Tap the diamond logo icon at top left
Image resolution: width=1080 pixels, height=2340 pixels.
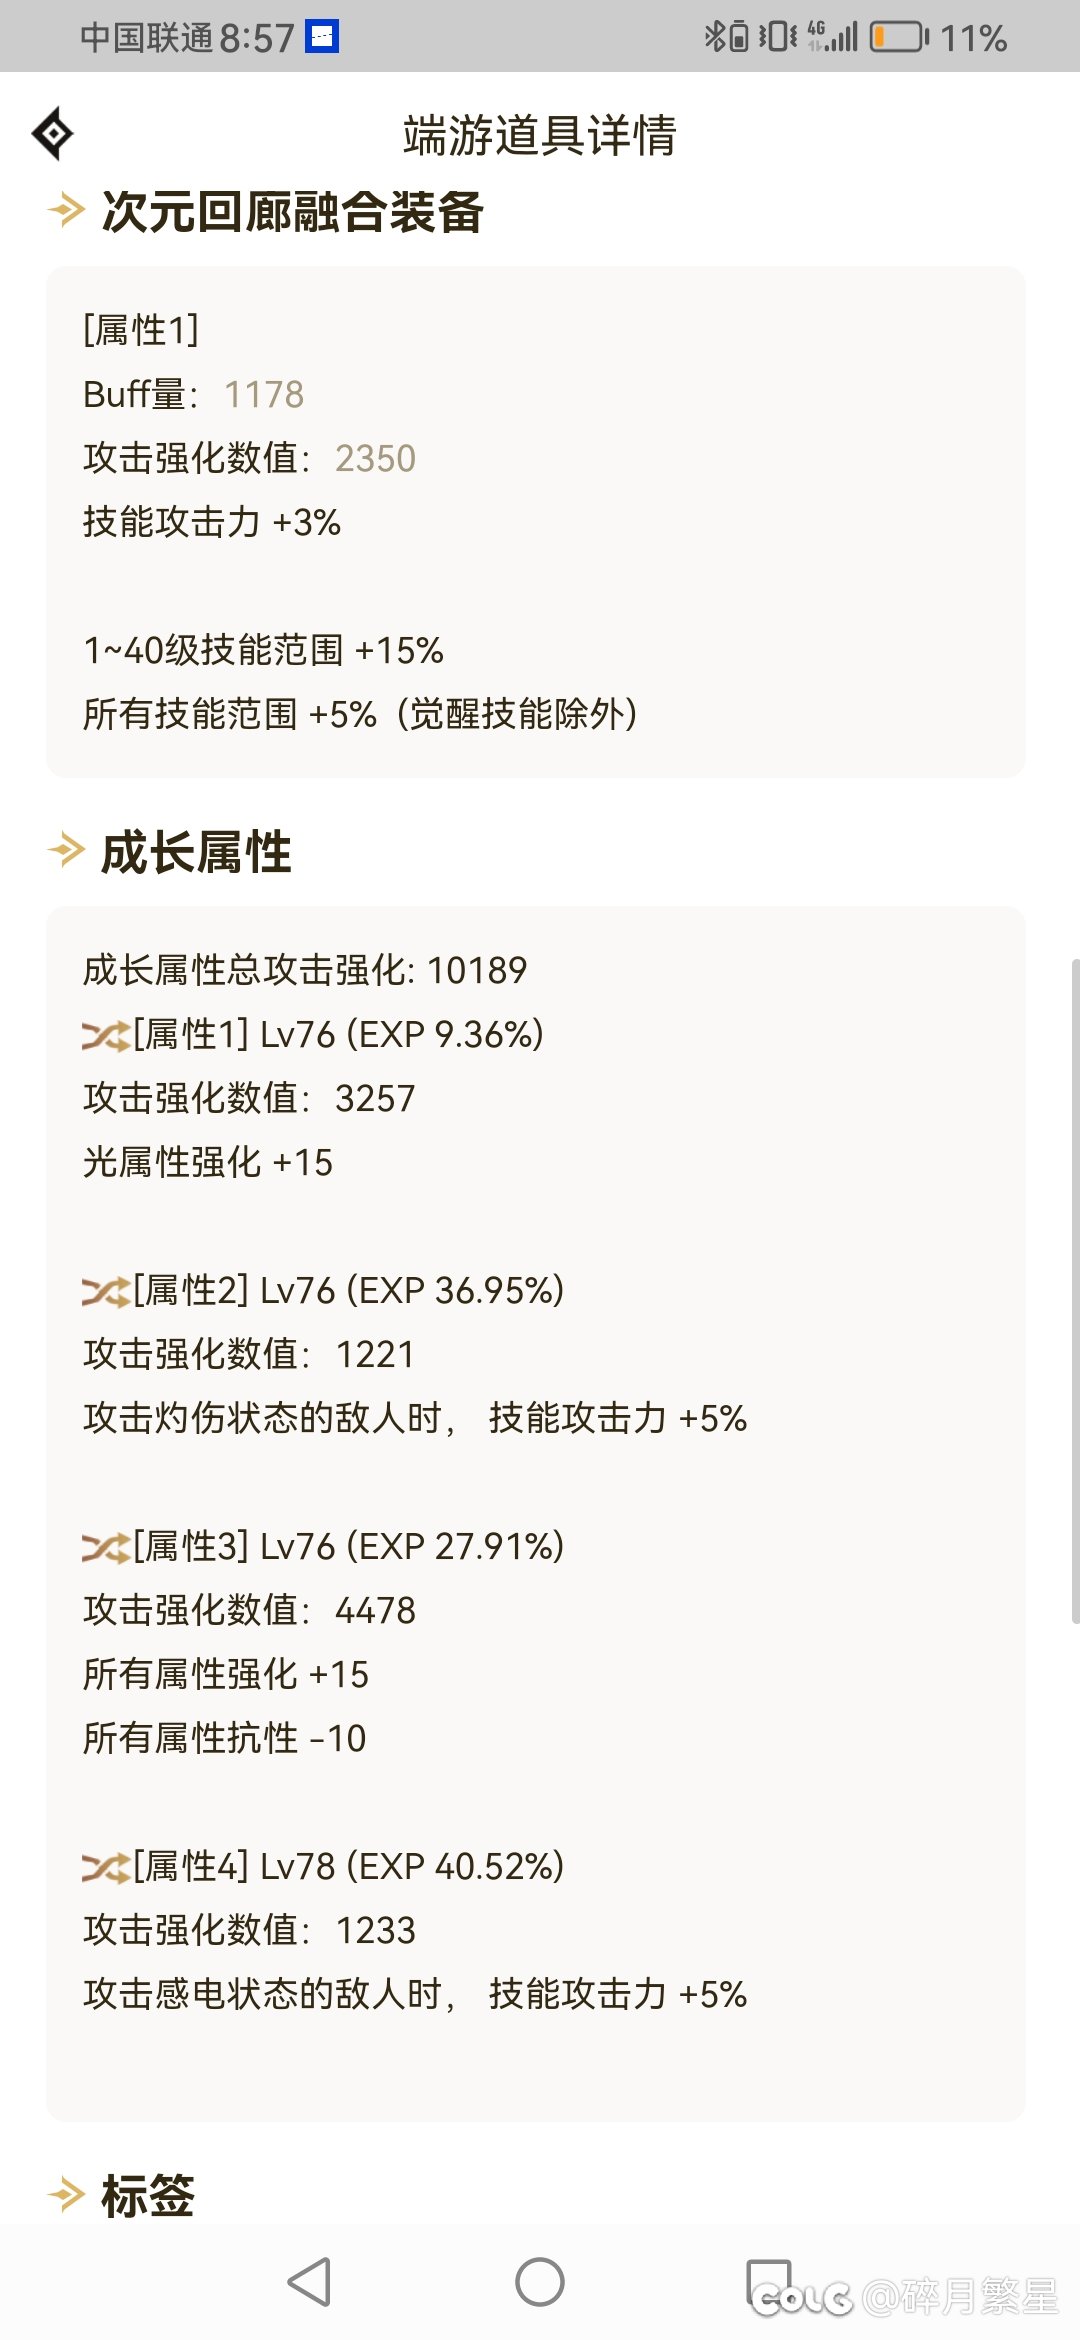pyautogui.click(x=53, y=134)
